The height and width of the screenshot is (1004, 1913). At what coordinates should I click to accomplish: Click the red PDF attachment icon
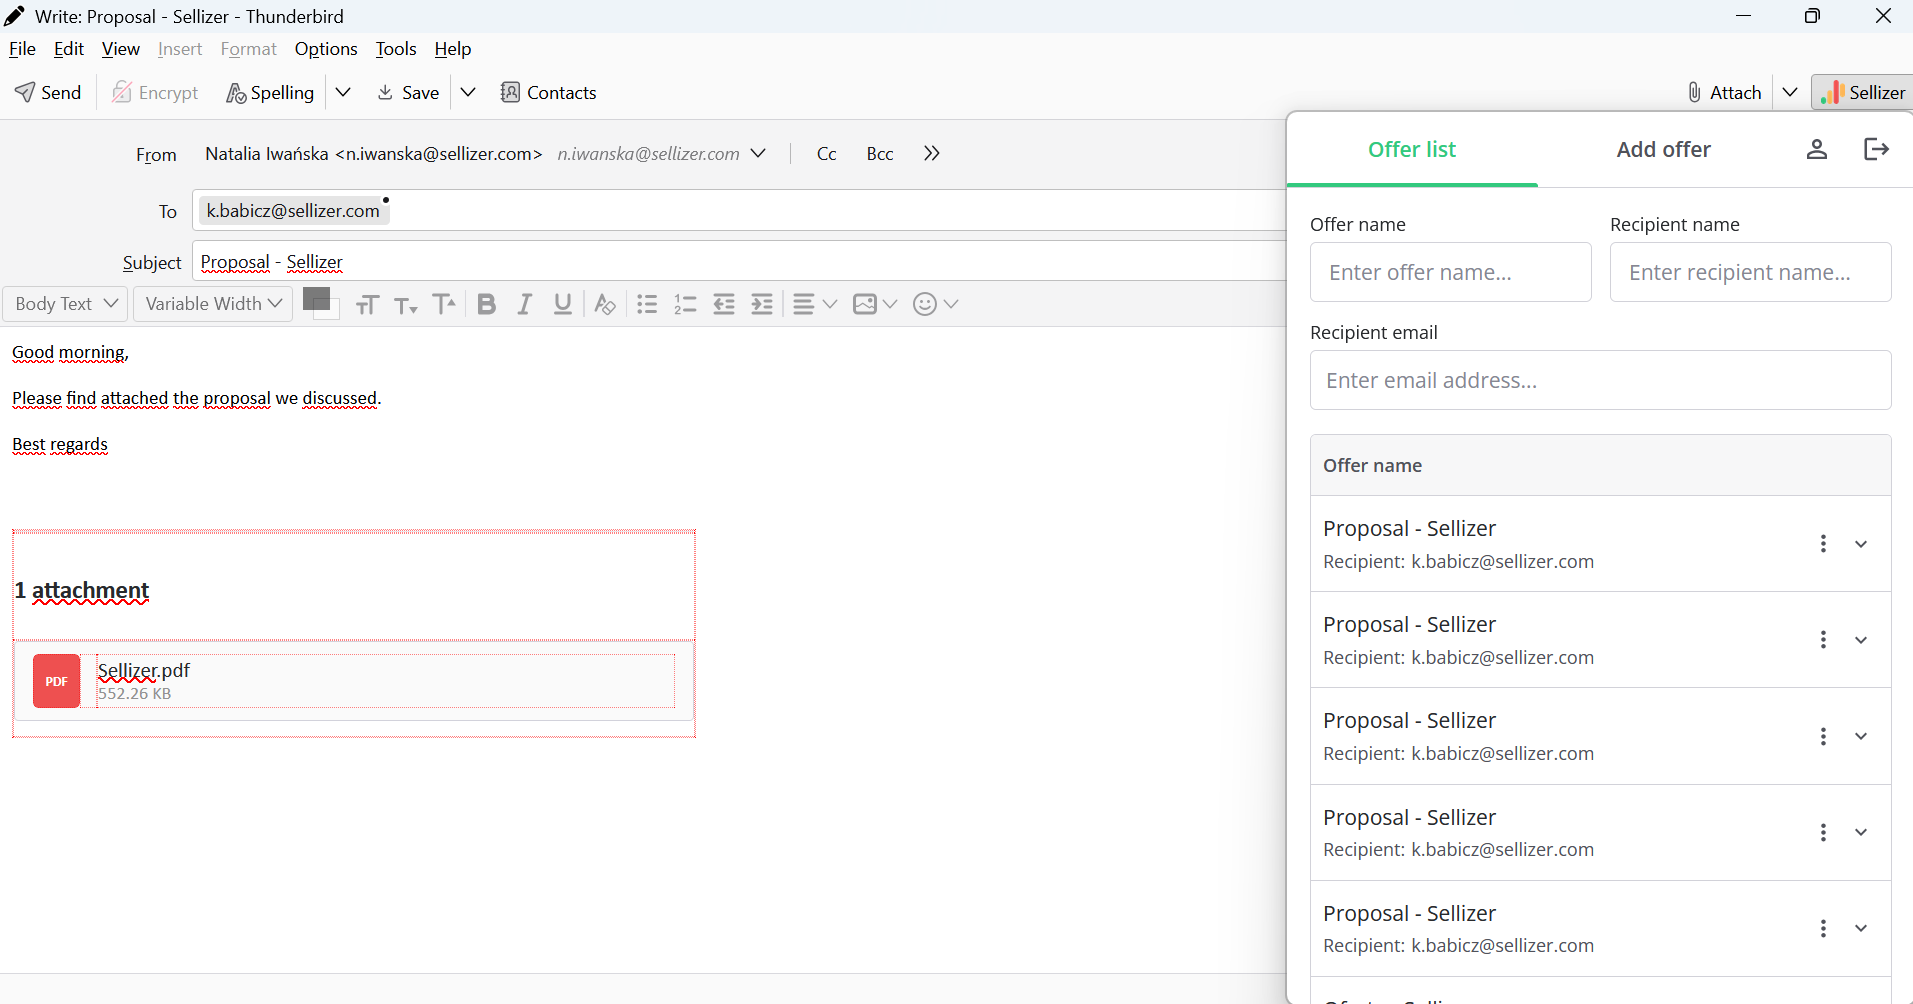[x=56, y=681]
